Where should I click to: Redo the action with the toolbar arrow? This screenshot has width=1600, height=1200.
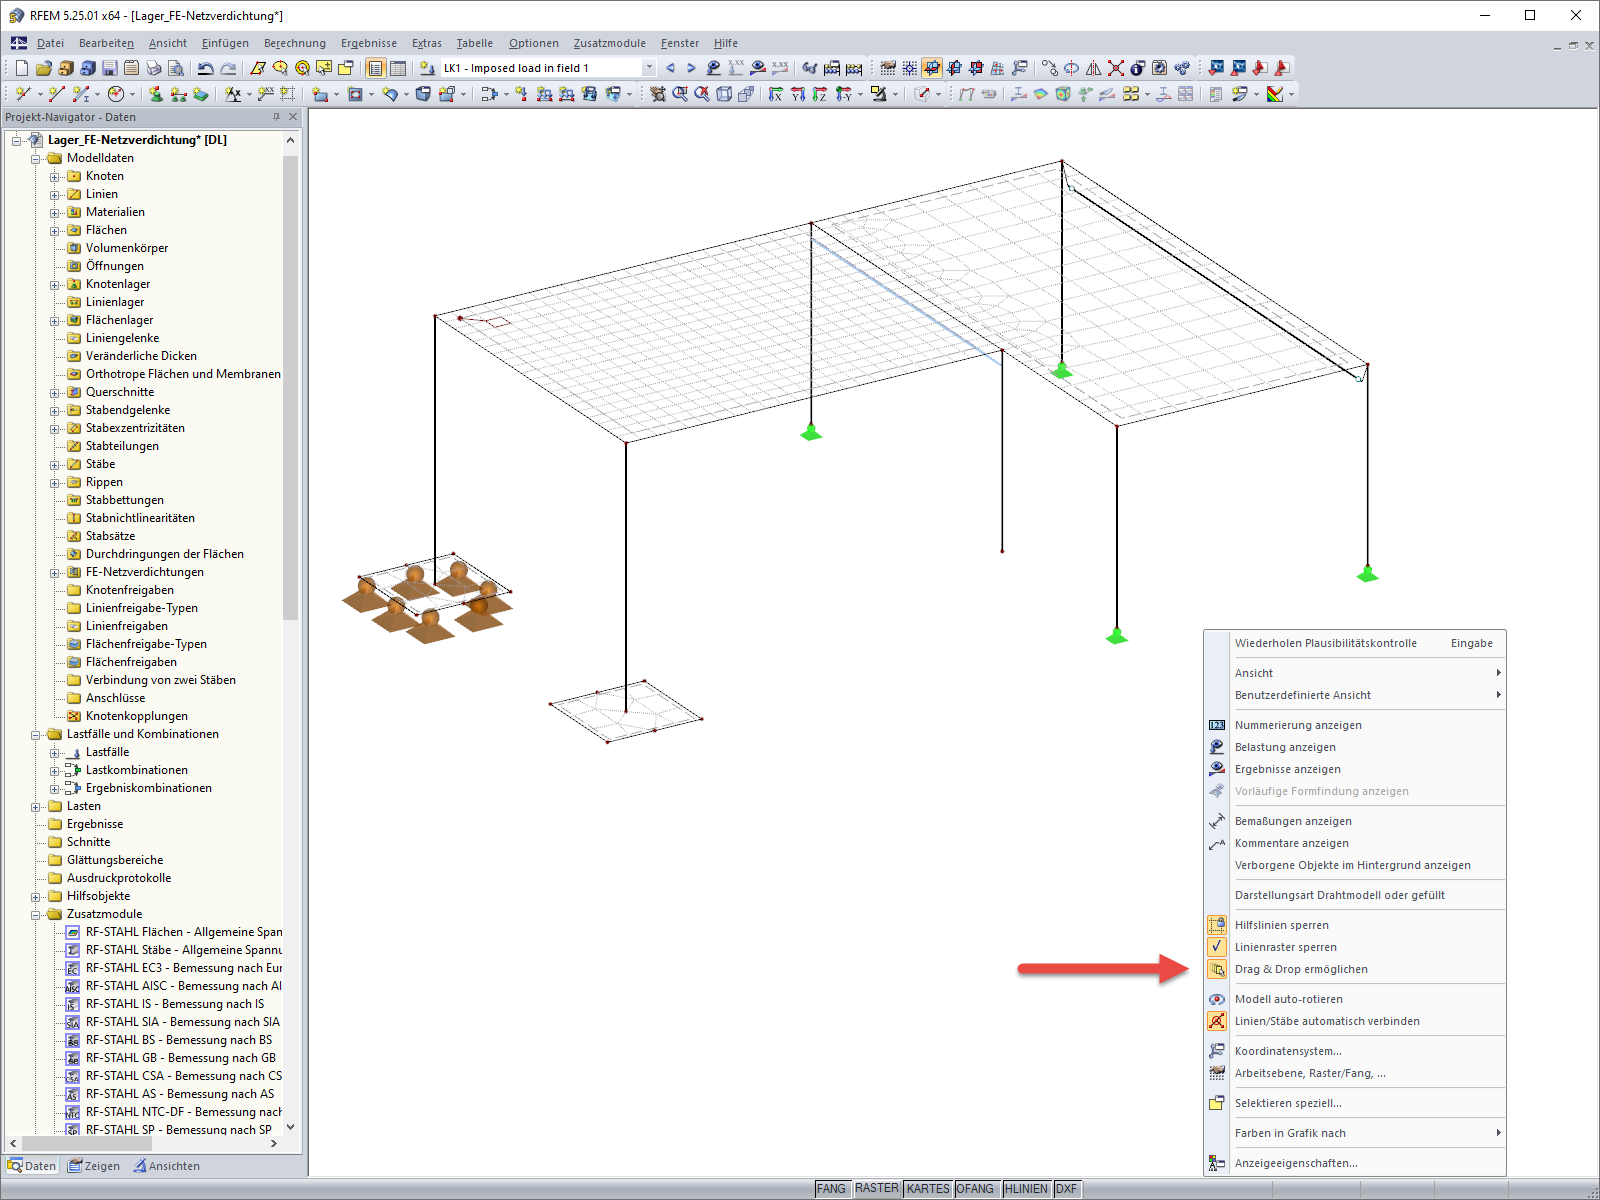click(x=228, y=68)
